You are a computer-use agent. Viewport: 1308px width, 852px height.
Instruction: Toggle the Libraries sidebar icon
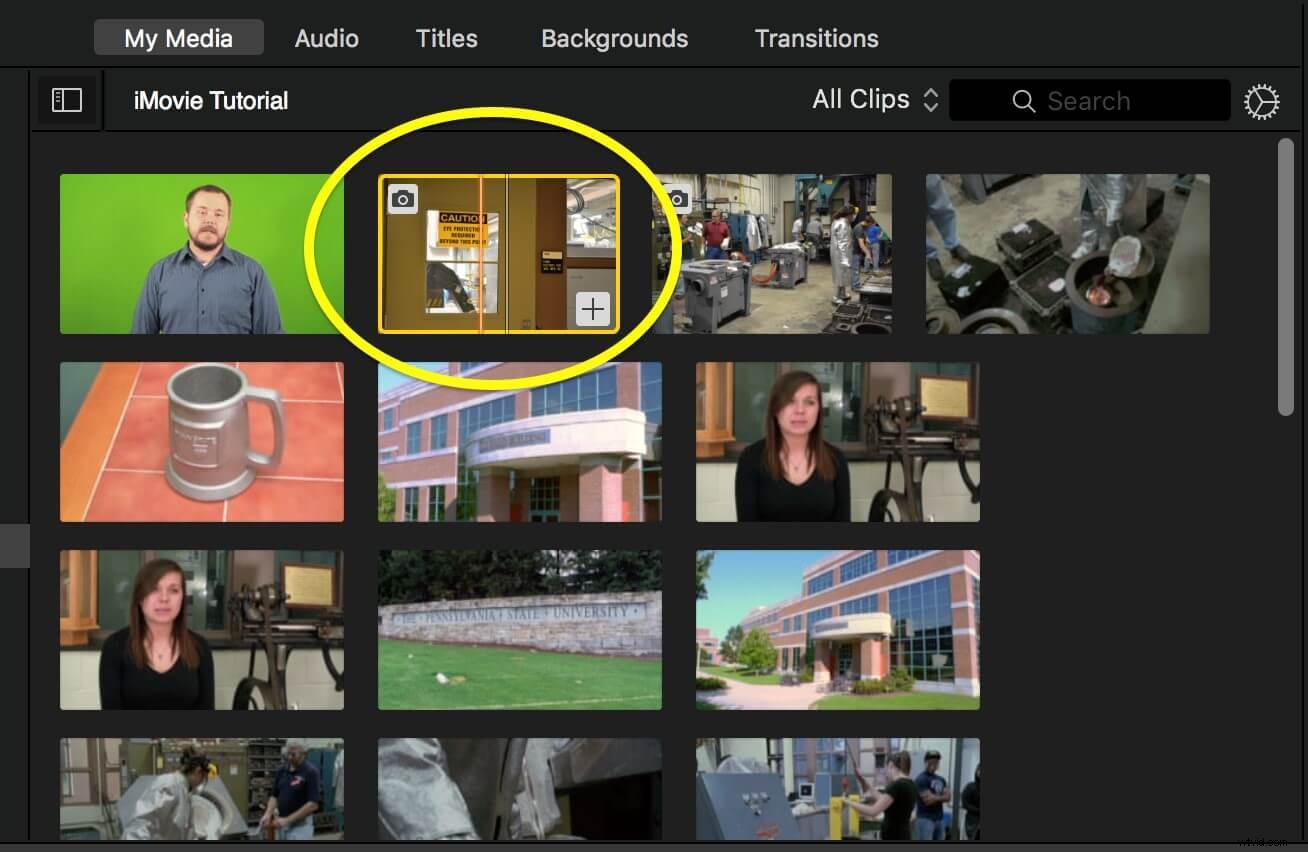(x=66, y=99)
